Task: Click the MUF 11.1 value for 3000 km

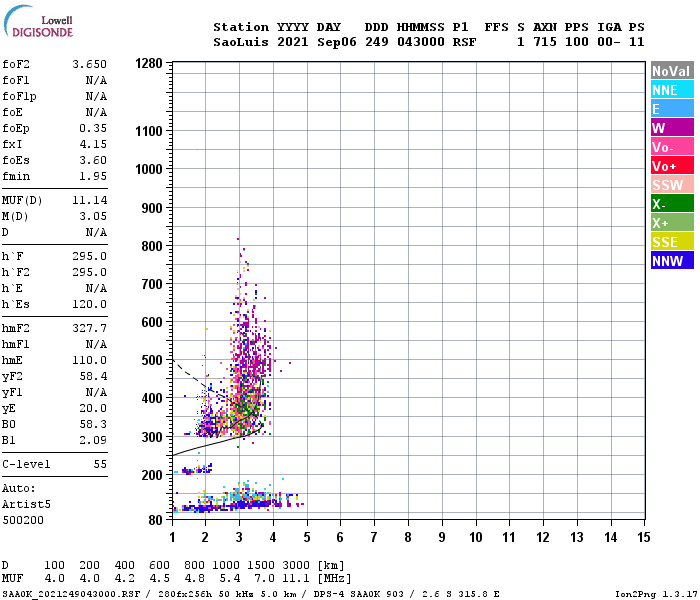Action: pos(296,579)
